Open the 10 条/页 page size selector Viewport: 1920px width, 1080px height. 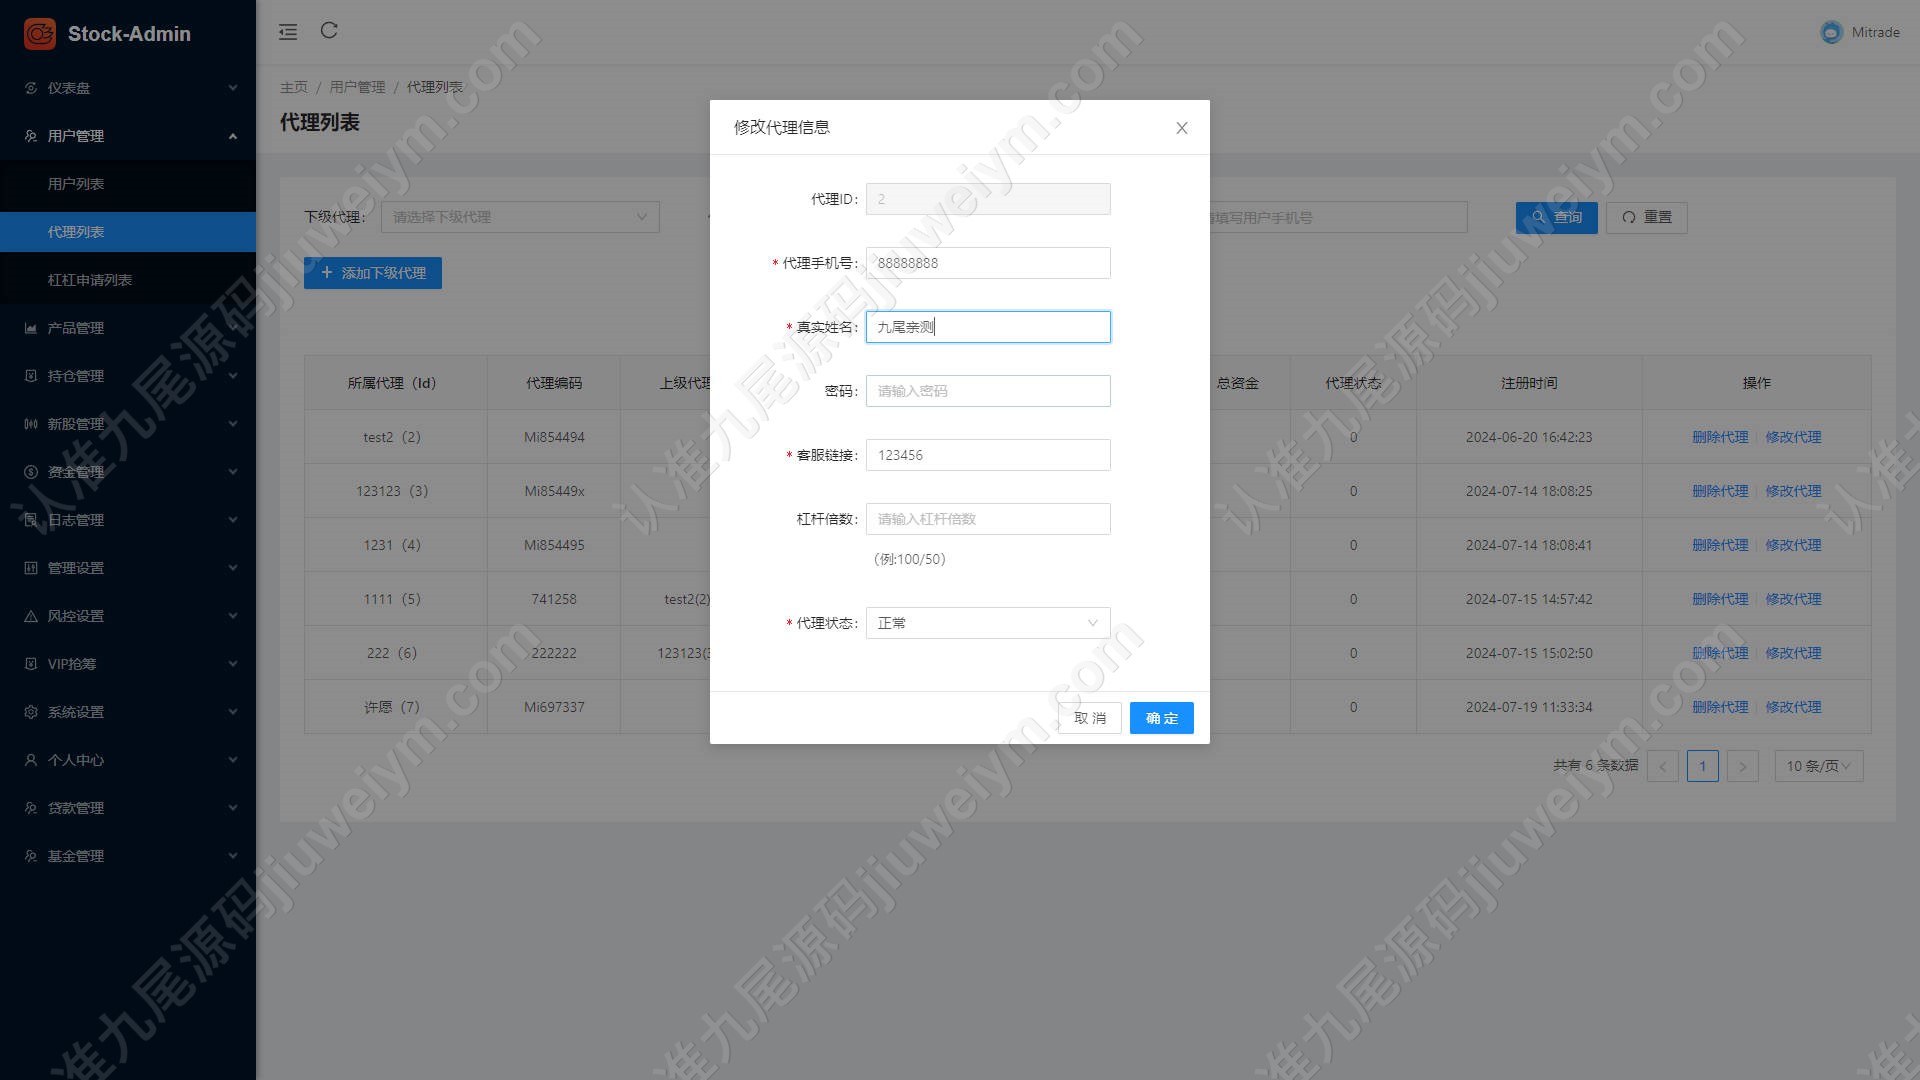(x=1818, y=766)
